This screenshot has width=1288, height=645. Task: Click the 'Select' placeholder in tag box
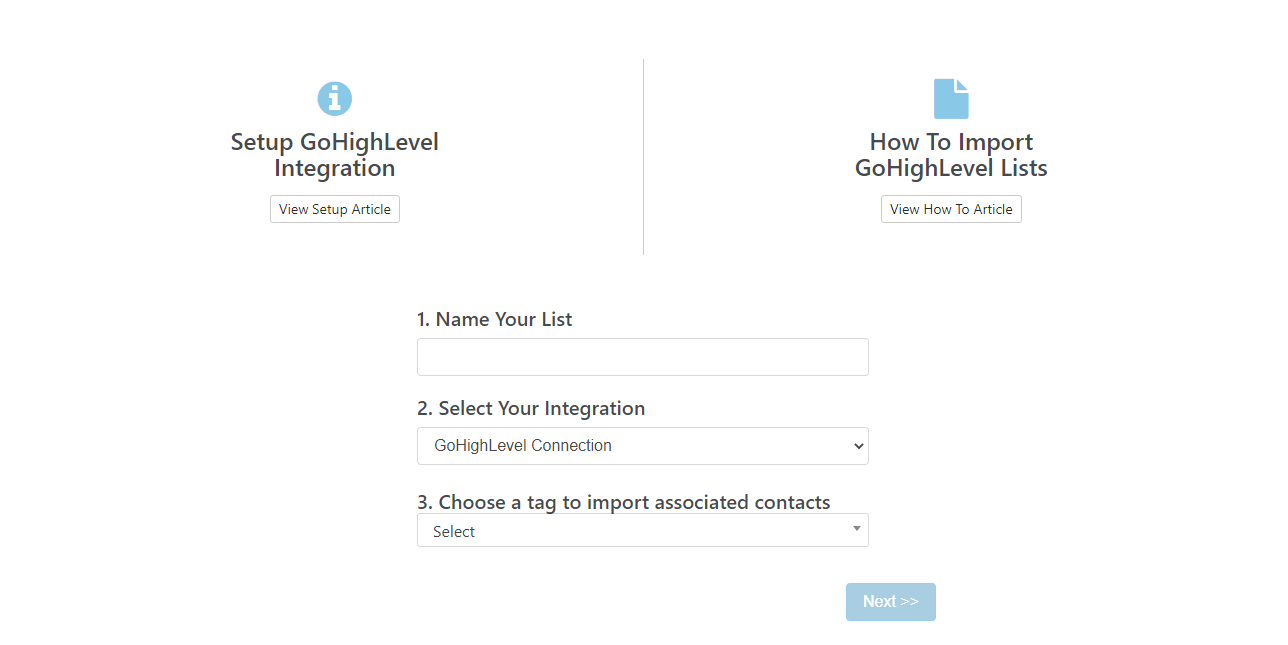tap(454, 532)
